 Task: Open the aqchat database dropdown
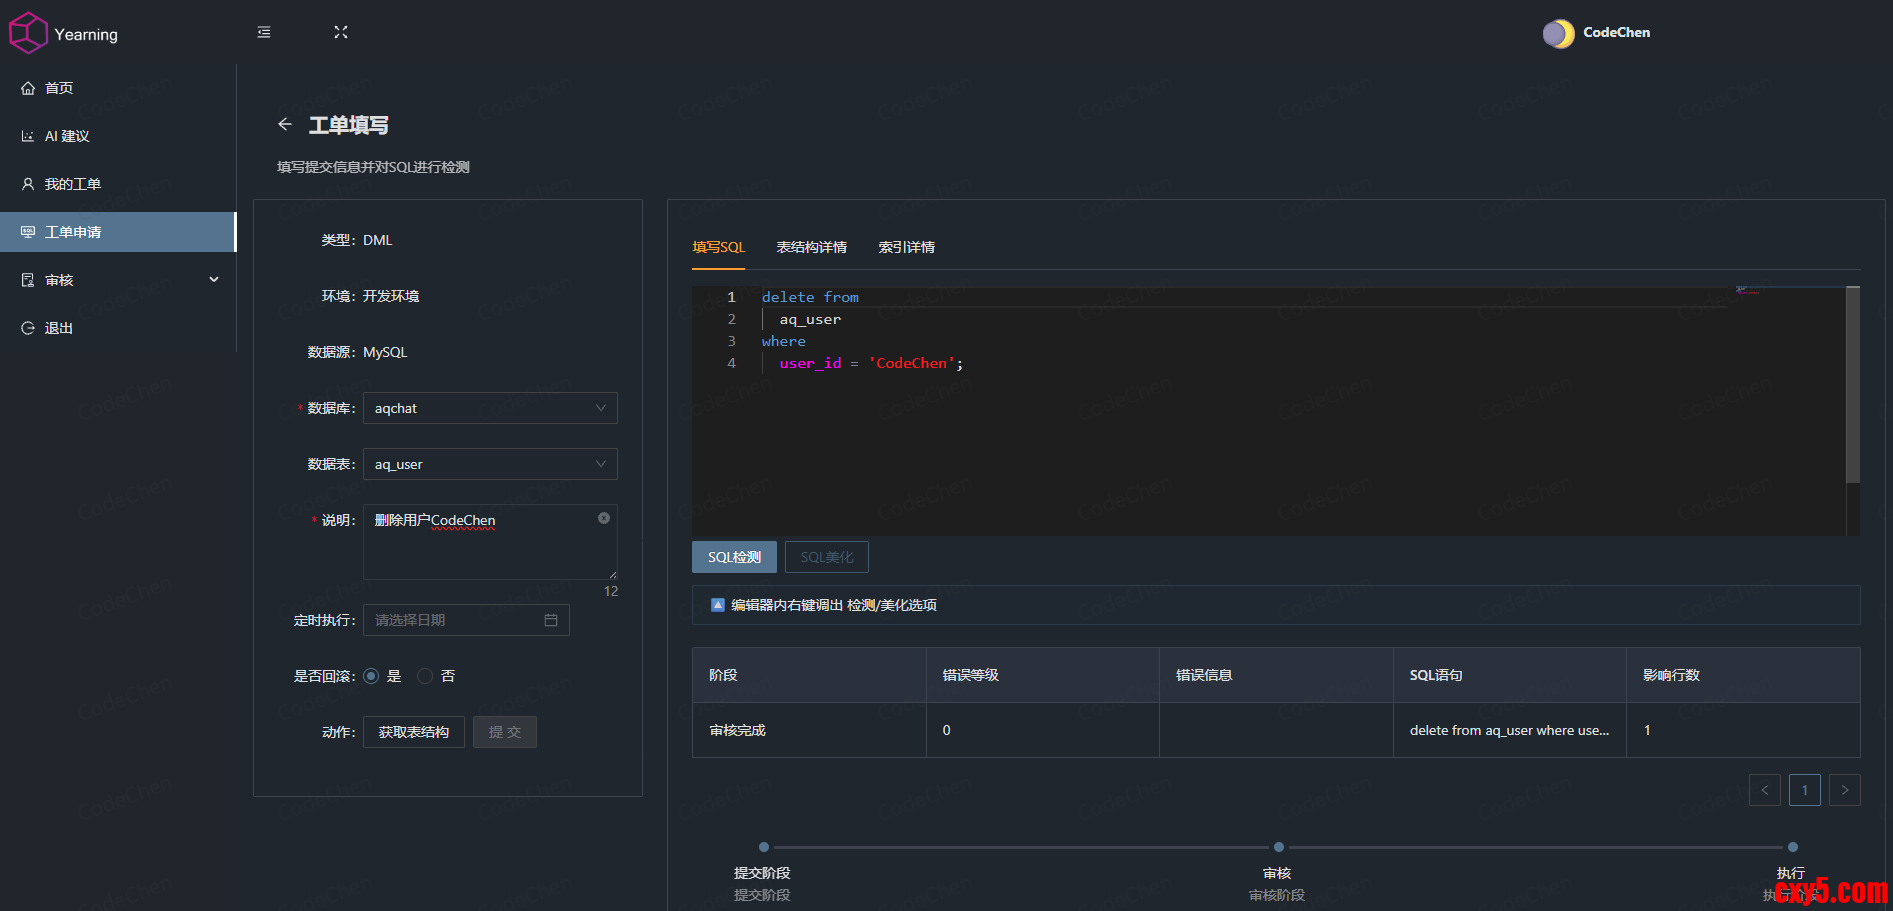tap(489, 408)
